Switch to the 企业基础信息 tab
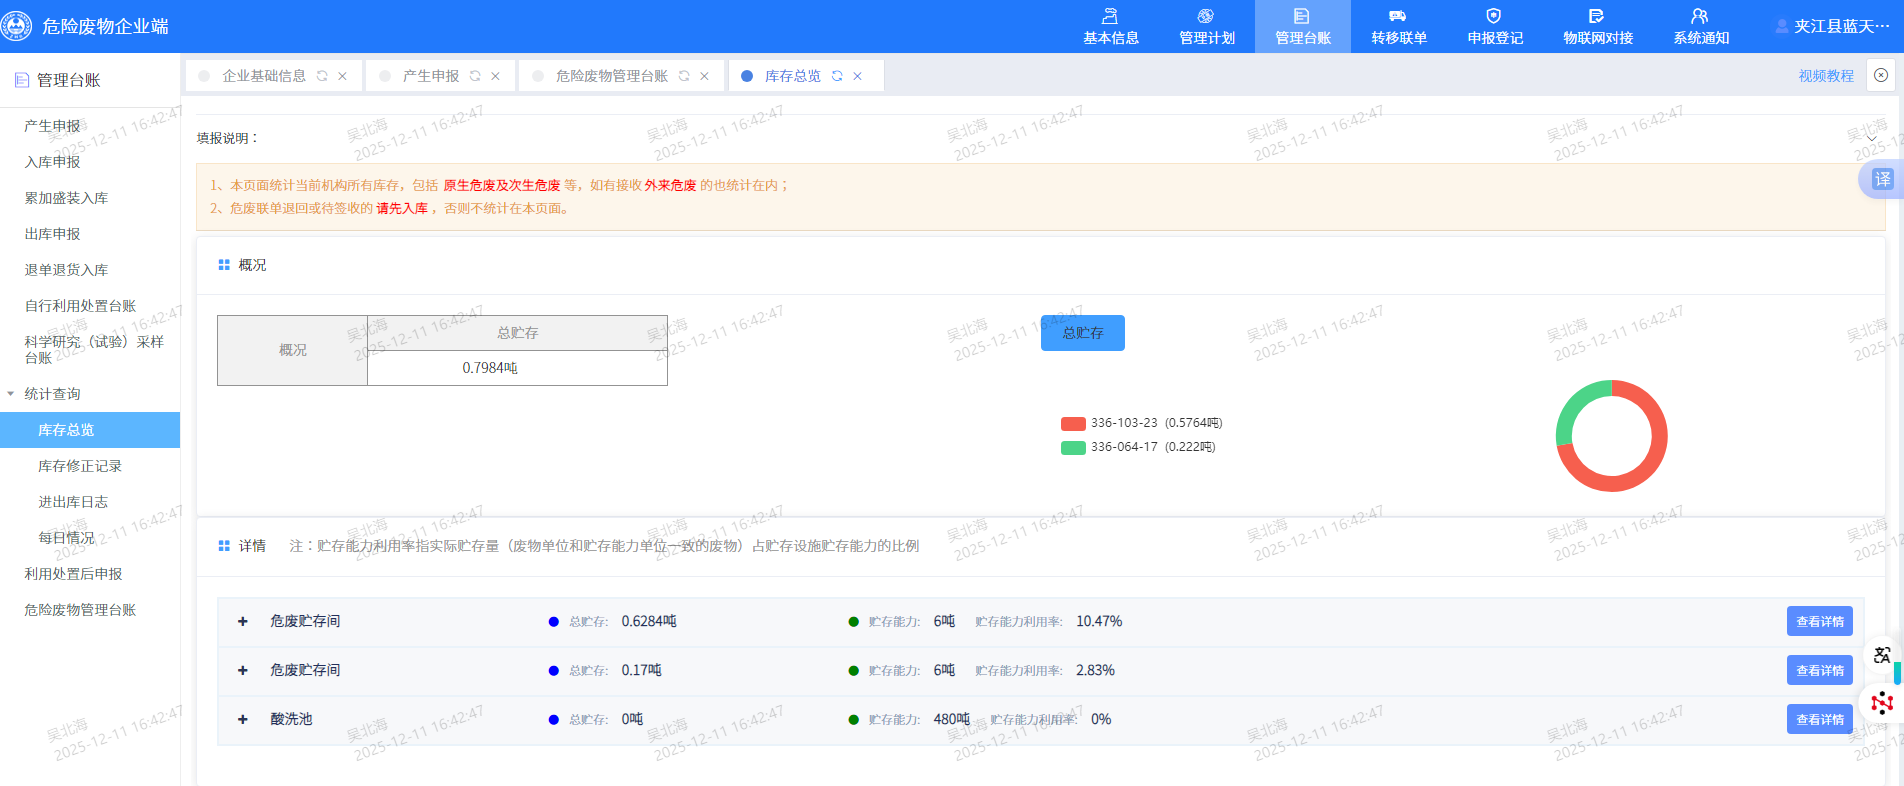This screenshot has width=1904, height=786. pos(263,76)
